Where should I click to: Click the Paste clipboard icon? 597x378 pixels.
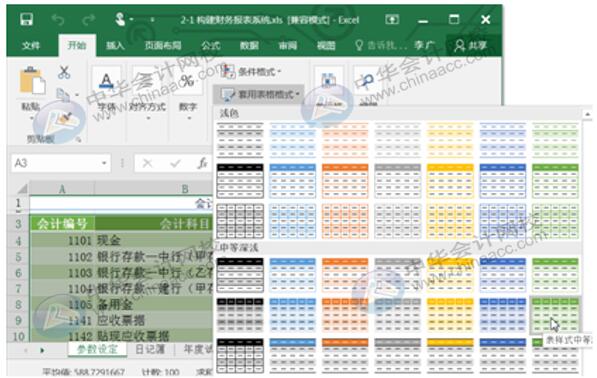[x=32, y=80]
